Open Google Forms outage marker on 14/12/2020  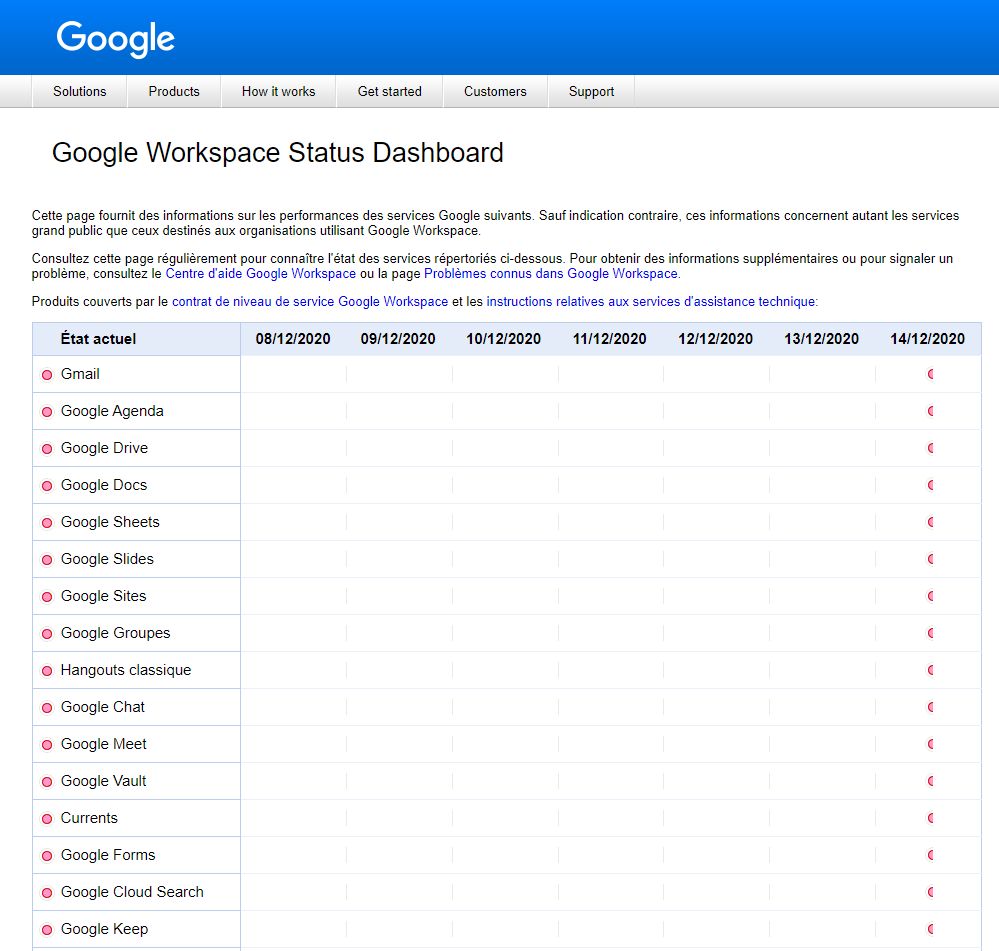tap(930, 854)
